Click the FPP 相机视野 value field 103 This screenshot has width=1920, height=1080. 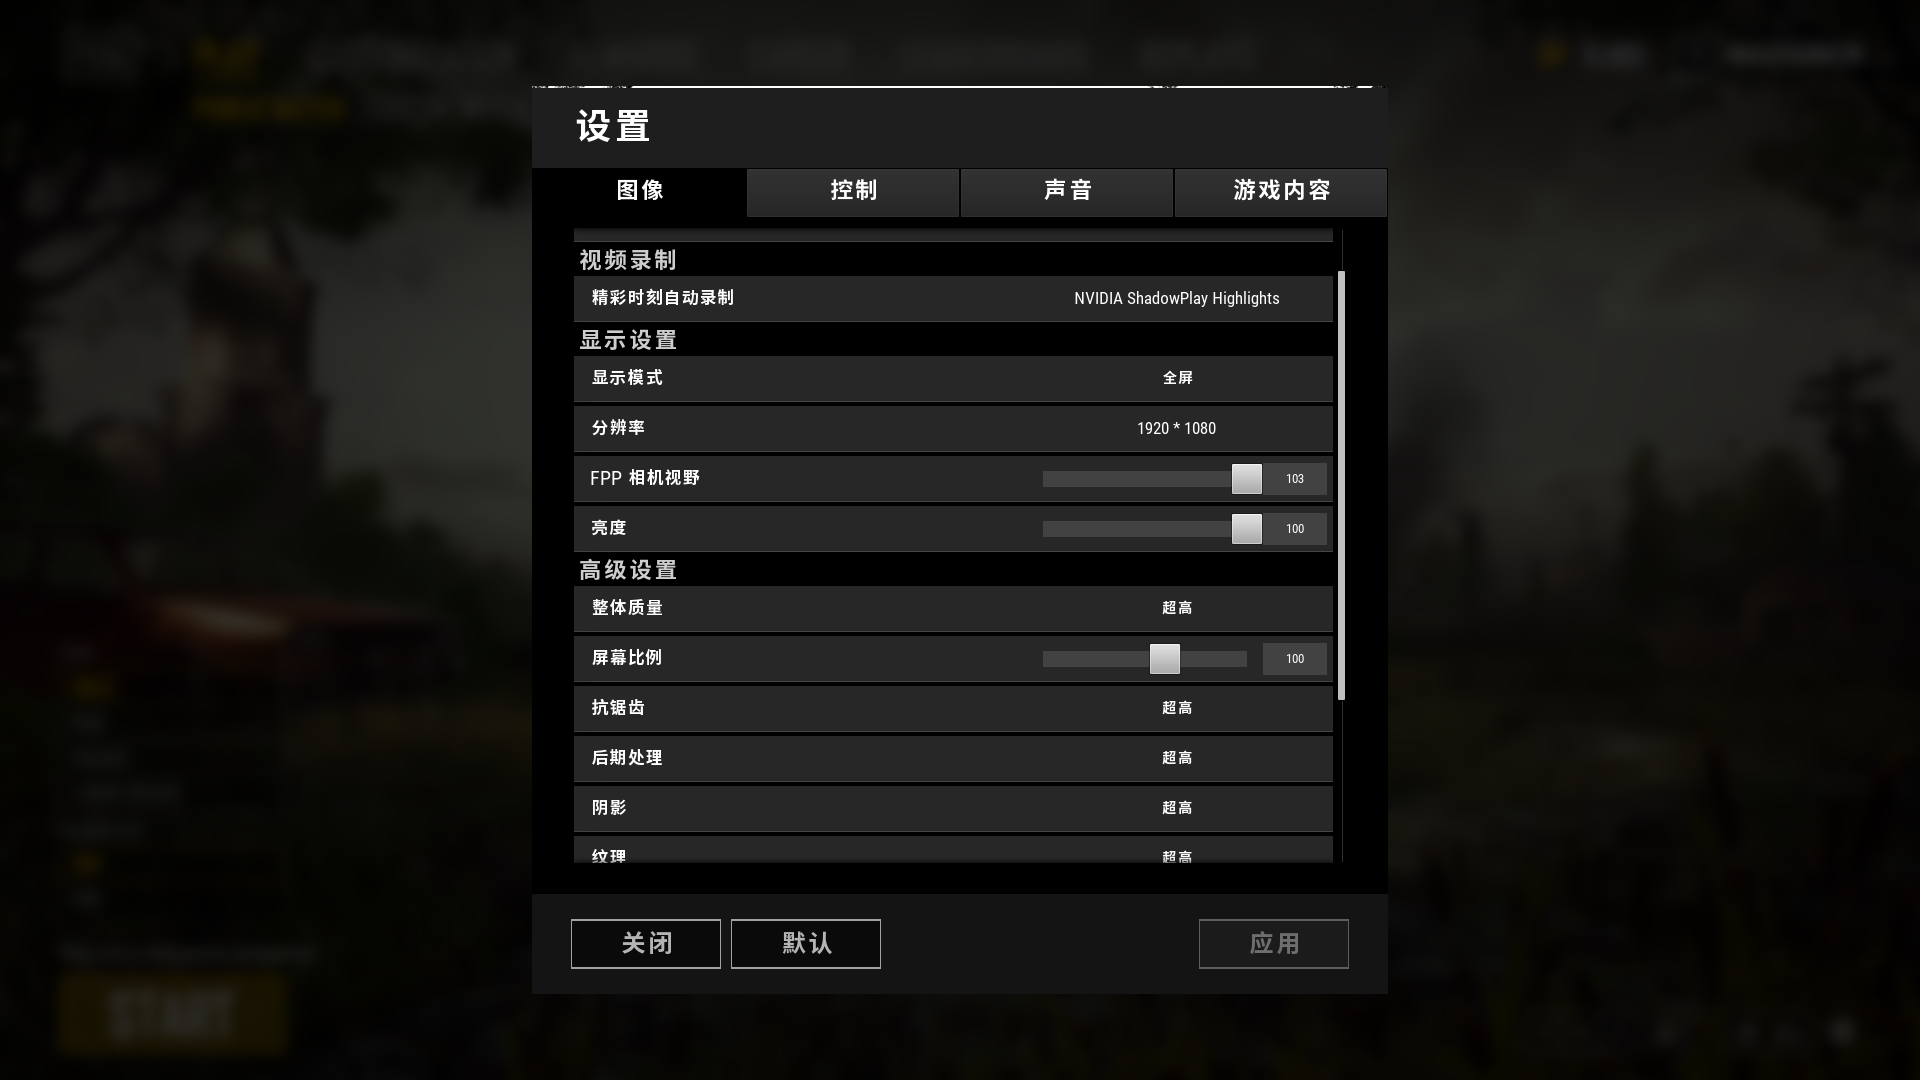[x=1295, y=479]
